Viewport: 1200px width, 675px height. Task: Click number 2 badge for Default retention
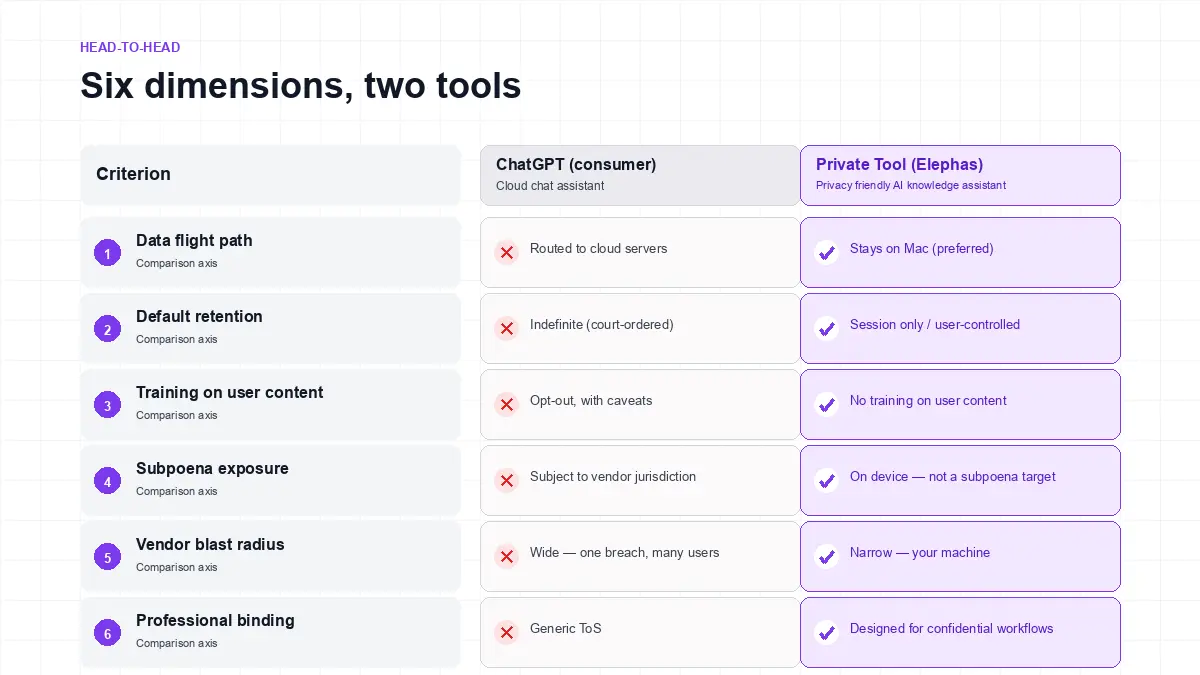coord(108,329)
